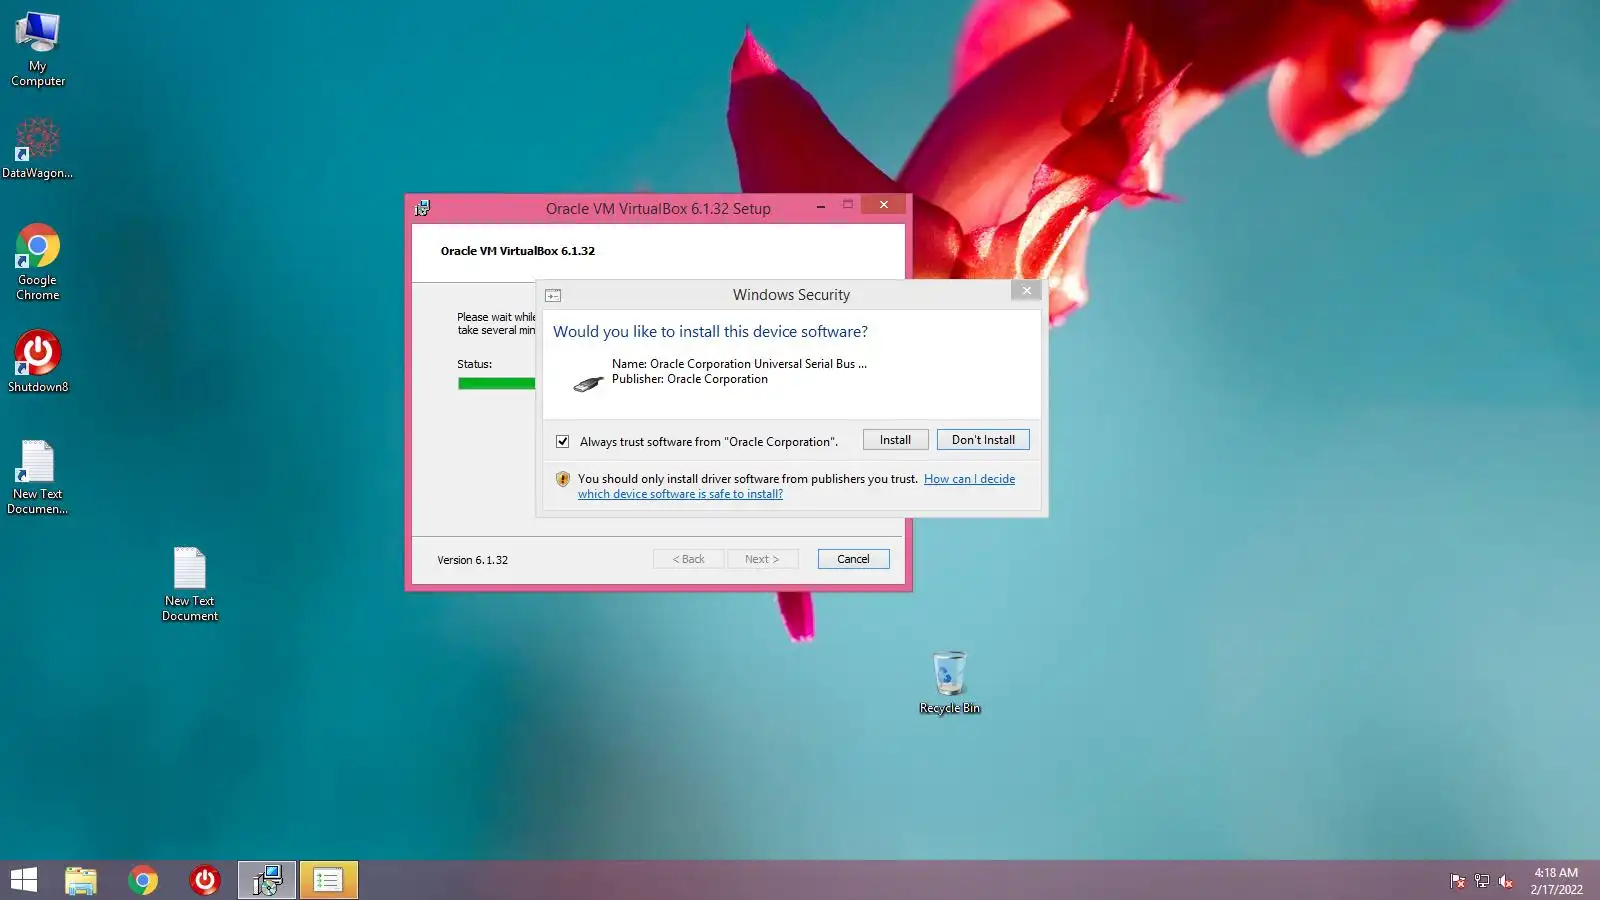Image resolution: width=1600 pixels, height=900 pixels.
Task: Click the Version 6.1.32 label
Action: 472,560
